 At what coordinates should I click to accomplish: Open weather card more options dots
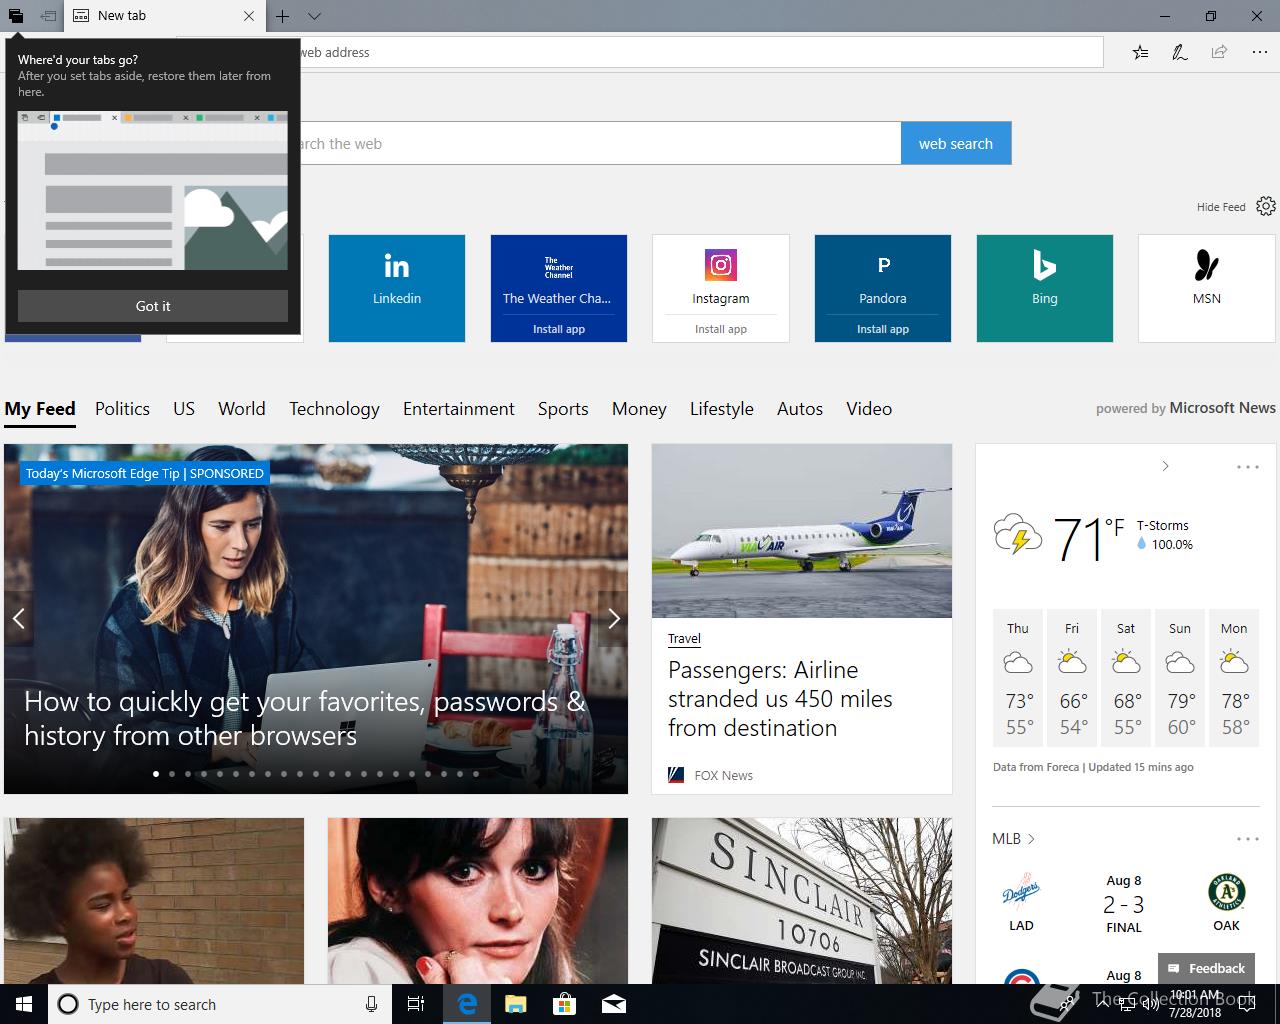pos(1247,467)
